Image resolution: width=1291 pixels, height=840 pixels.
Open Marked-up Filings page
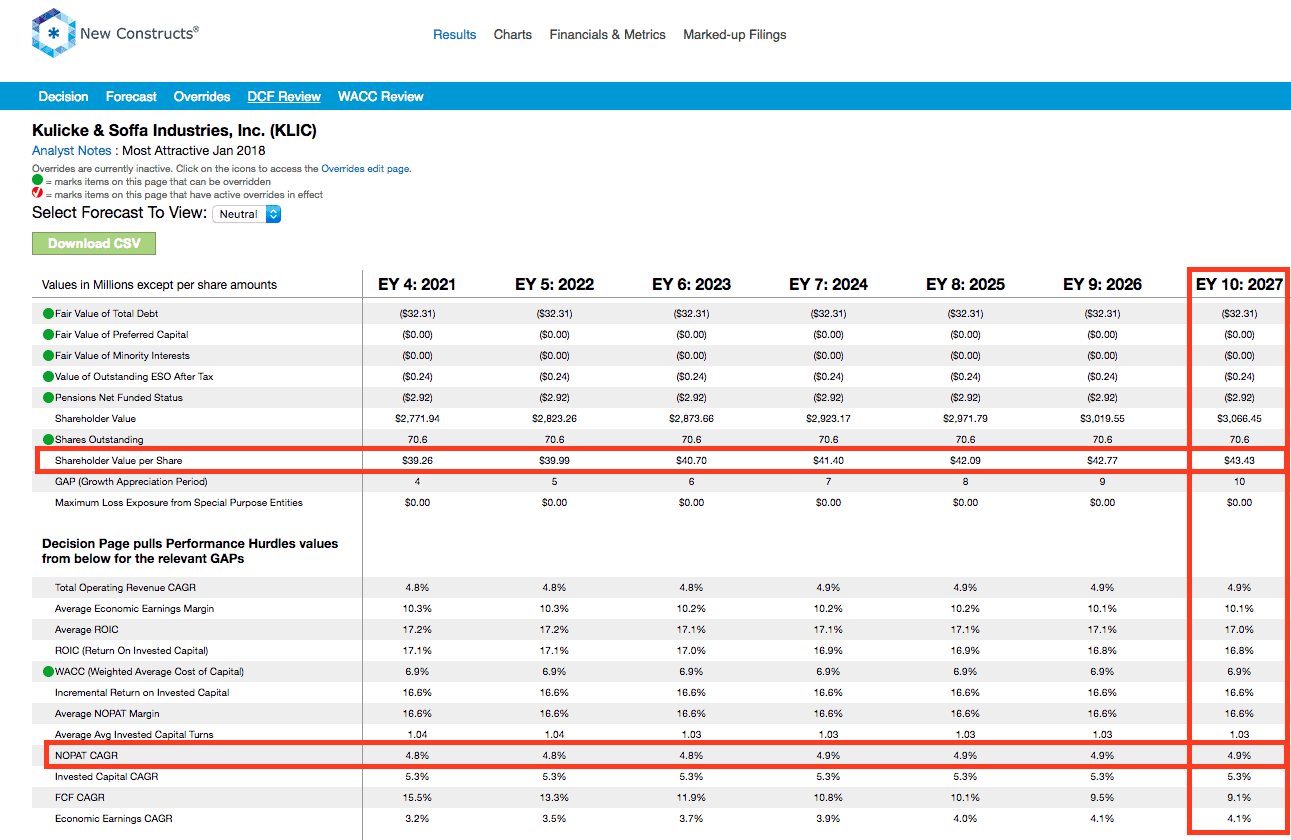click(x=735, y=34)
